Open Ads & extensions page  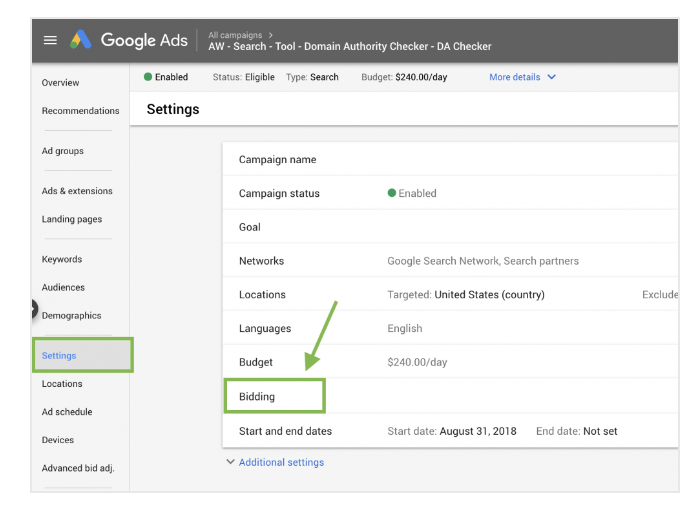[x=77, y=191]
